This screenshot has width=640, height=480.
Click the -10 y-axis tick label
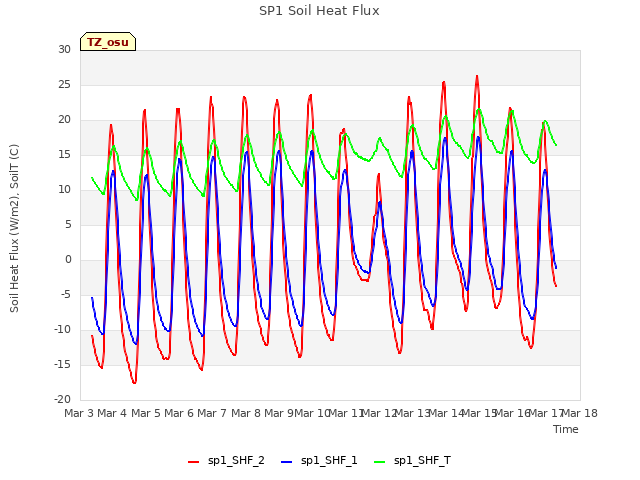coord(62,330)
